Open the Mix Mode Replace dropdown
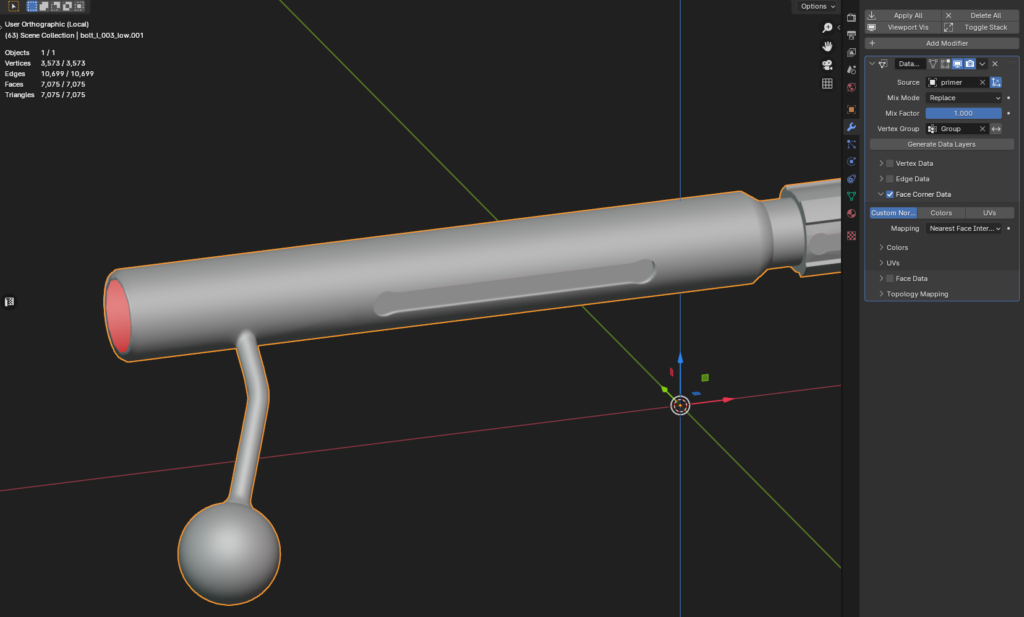Image resolution: width=1024 pixels, height=617 pixels. [963, 98]
